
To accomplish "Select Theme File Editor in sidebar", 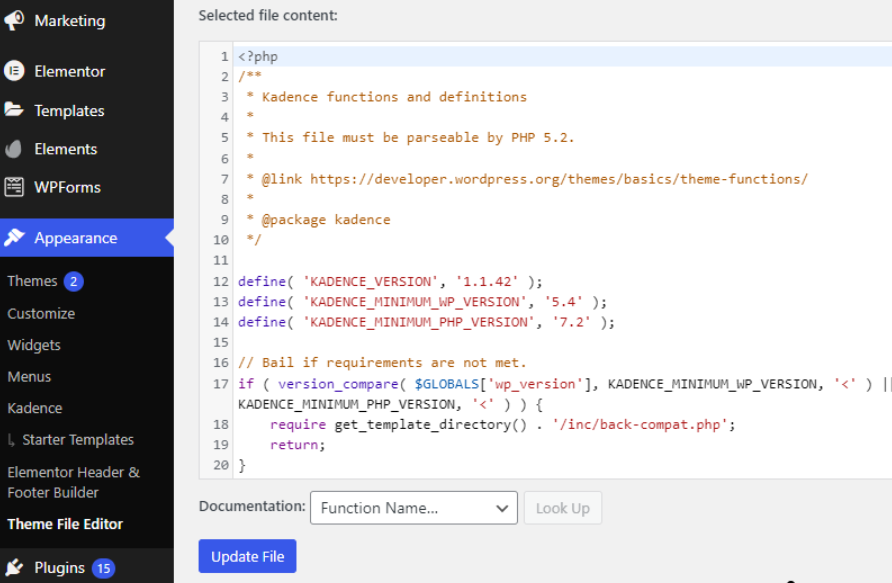I will (x=65, y=524).
